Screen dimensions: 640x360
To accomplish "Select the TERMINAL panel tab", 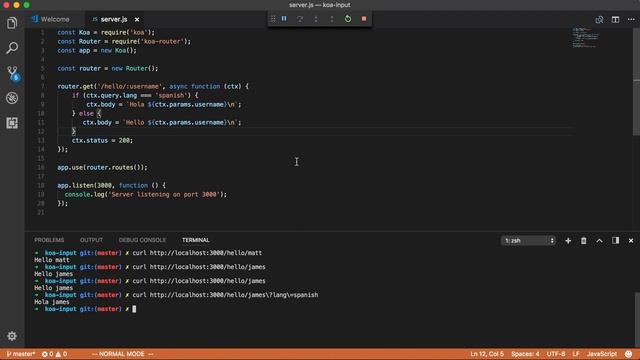I will coord(196,240).
